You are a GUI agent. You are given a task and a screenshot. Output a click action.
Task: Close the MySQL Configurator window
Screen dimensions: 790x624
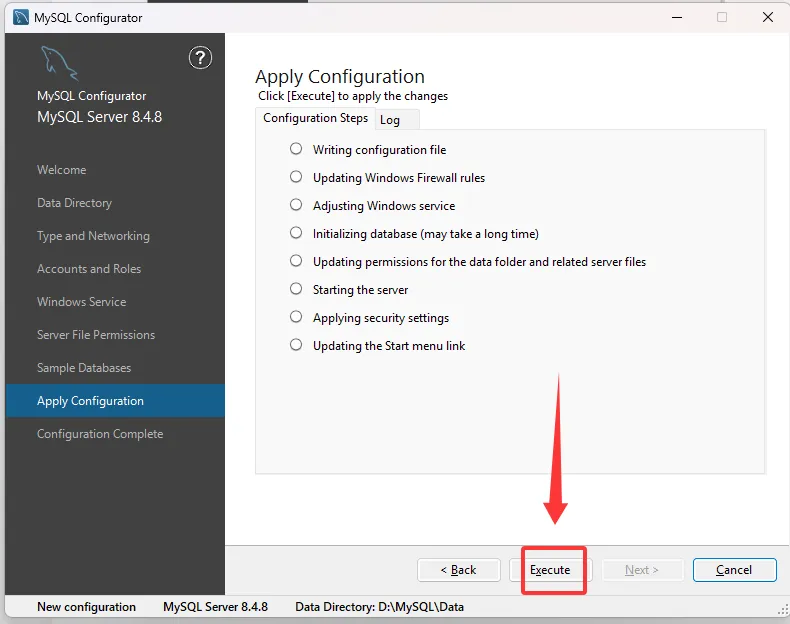(768, 17)
